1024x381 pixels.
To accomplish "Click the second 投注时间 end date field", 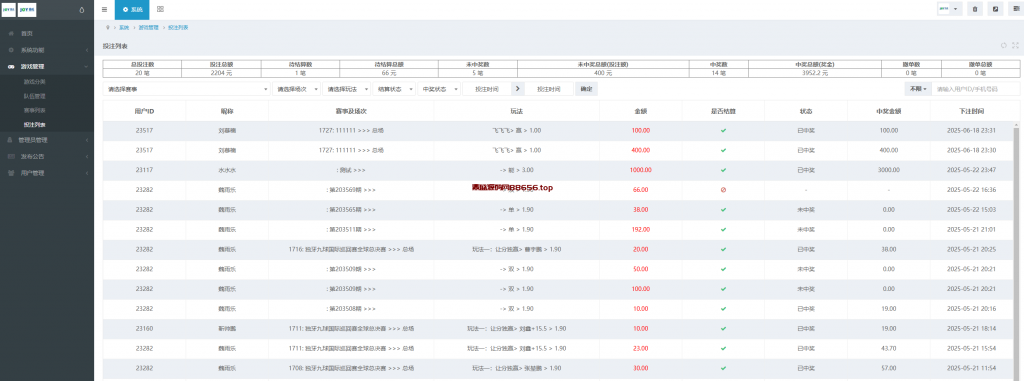I will tap(549, 89).
